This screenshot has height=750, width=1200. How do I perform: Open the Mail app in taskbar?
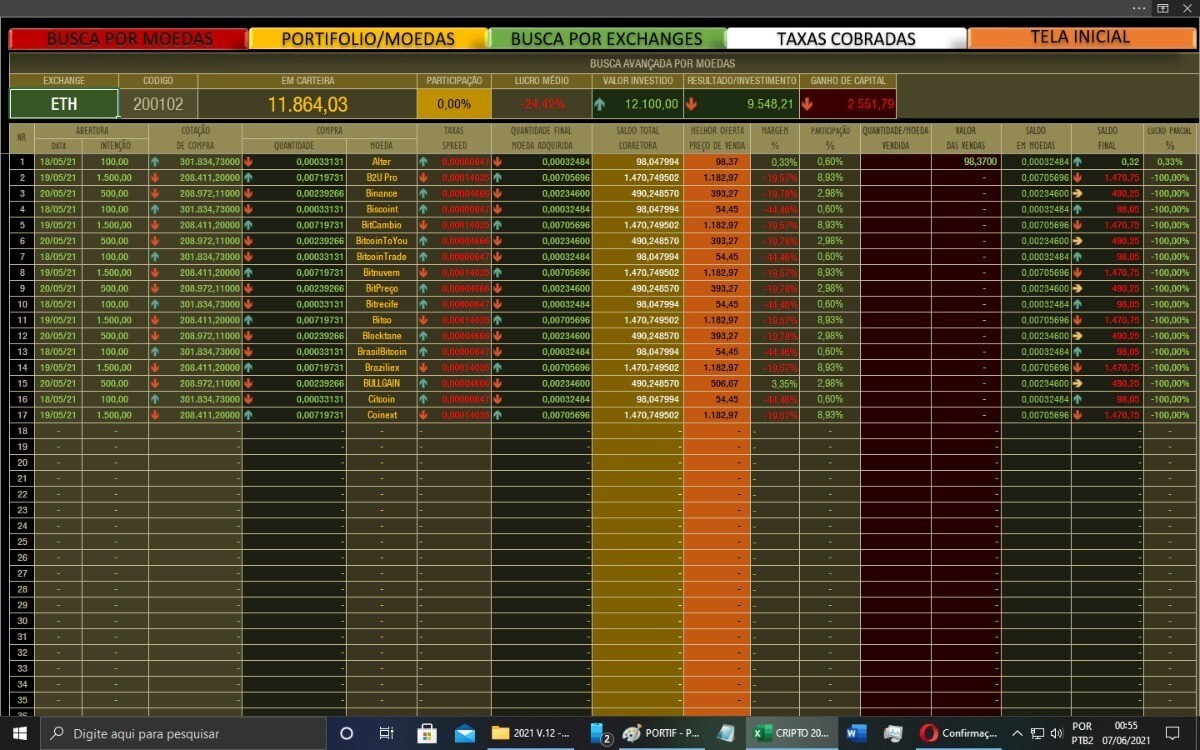[x=465, y=733]
